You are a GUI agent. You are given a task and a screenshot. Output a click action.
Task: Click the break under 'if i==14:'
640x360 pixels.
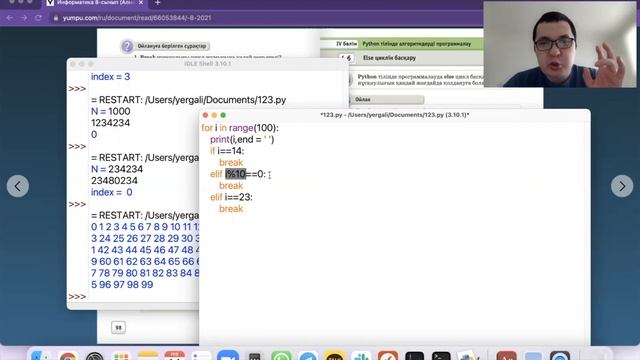[231, 162]
